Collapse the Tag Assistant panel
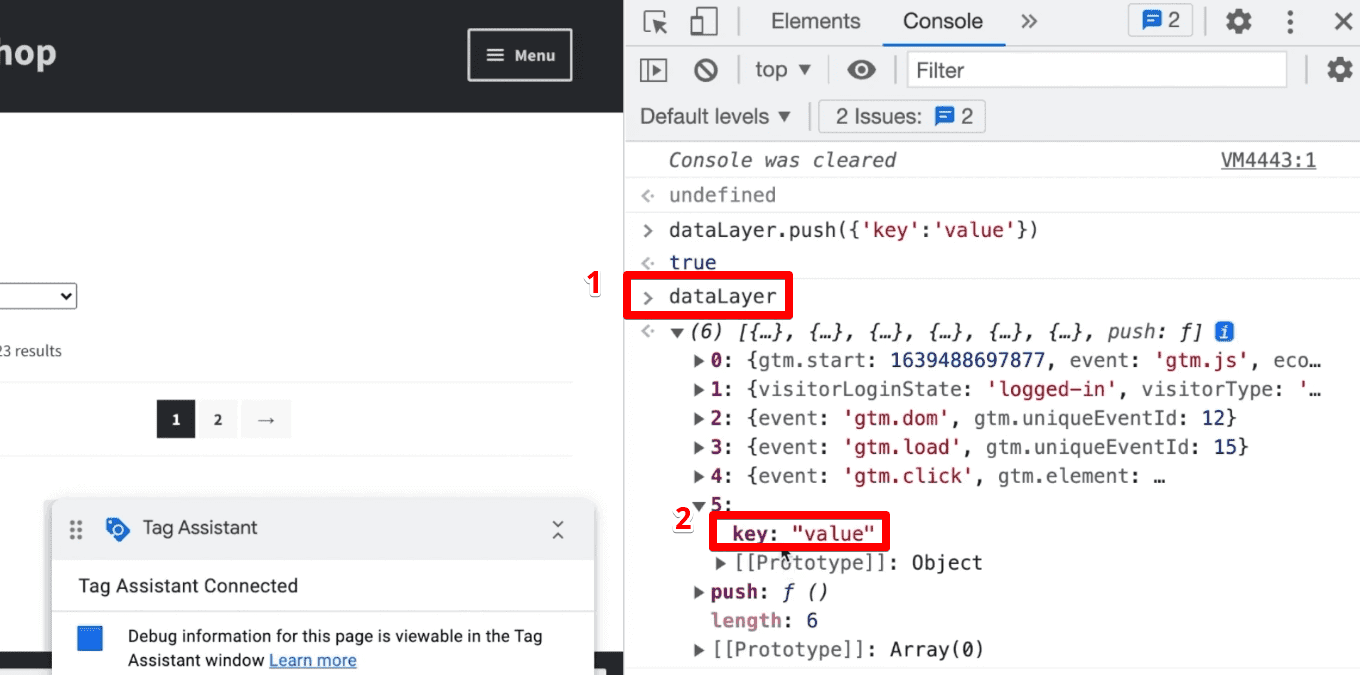This screenshot has height=675, width=1360. coord(557,531)
